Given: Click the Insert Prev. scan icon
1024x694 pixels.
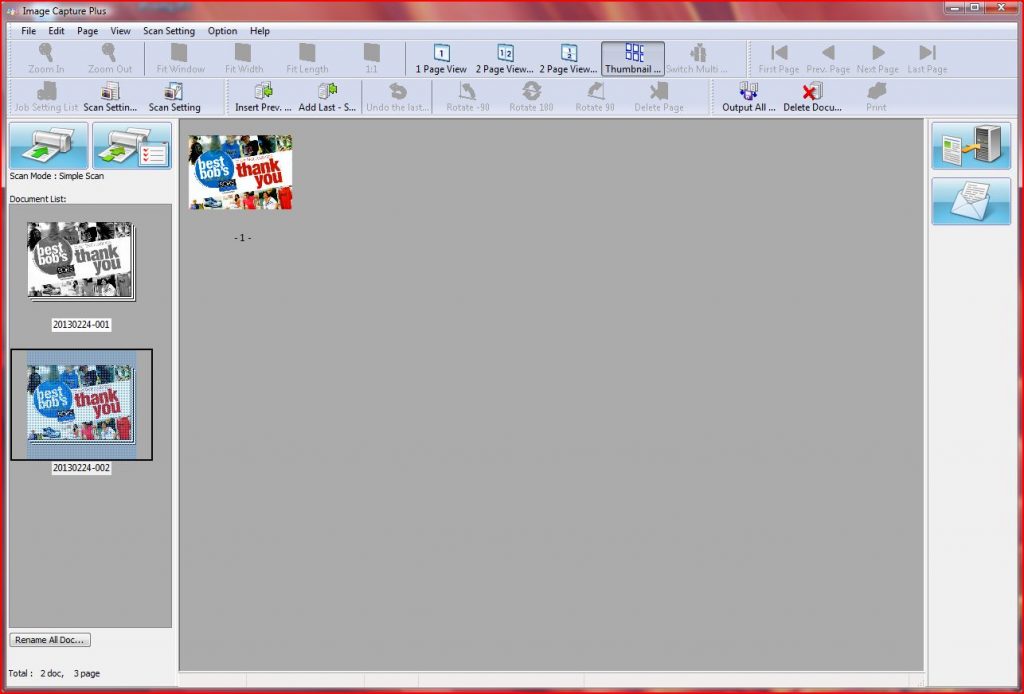Looking at the screenshot, I should pyautogui.click(x=263, y=92).
